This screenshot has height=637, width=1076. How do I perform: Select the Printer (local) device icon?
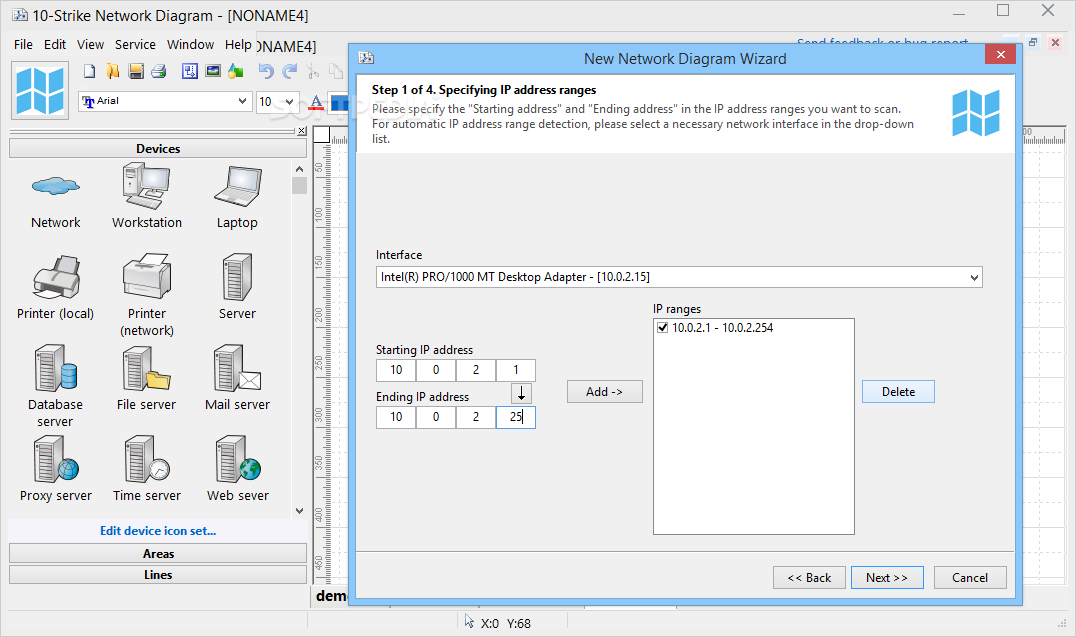(56, 277)
